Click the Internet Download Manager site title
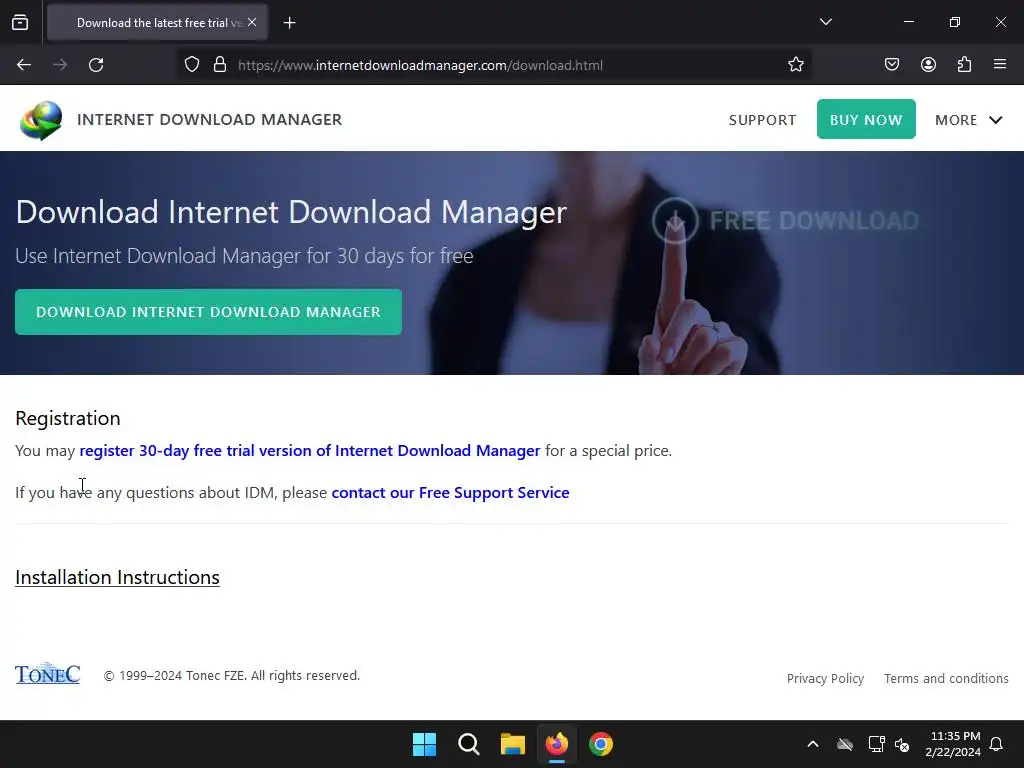The height and width of the screenshot is (768, 1024). (x=210, y=120)
